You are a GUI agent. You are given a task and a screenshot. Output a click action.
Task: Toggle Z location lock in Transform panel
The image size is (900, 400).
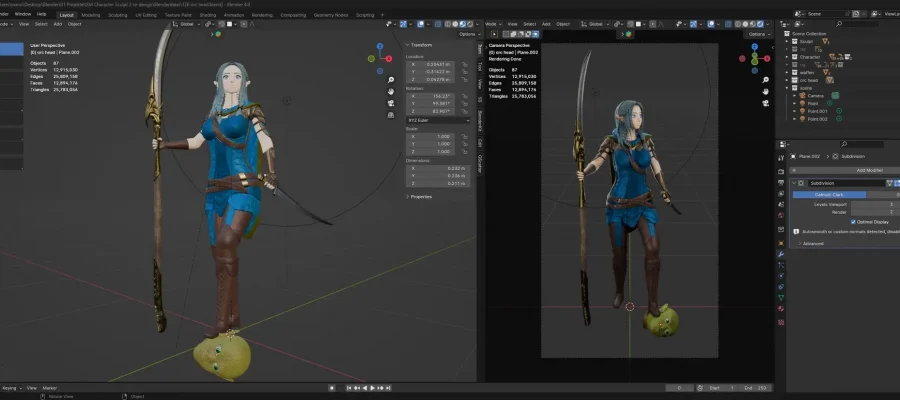tap(463, 79)
